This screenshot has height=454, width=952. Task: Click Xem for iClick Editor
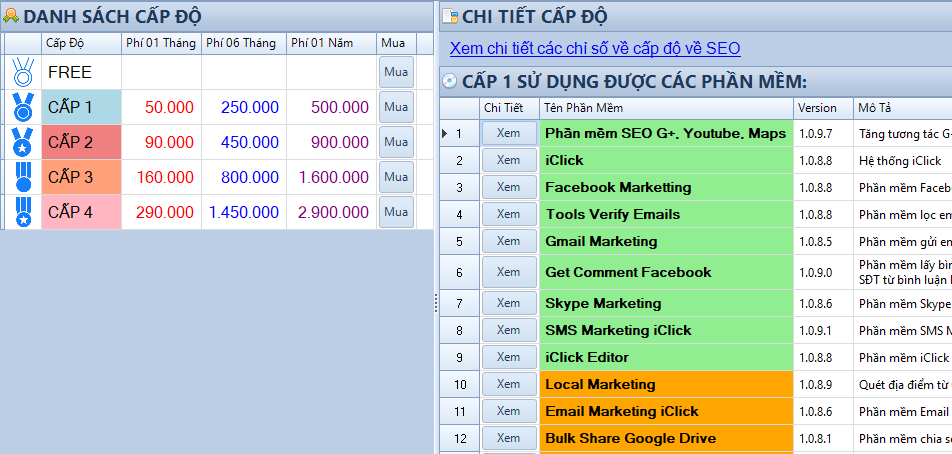[x=509, y=357]
